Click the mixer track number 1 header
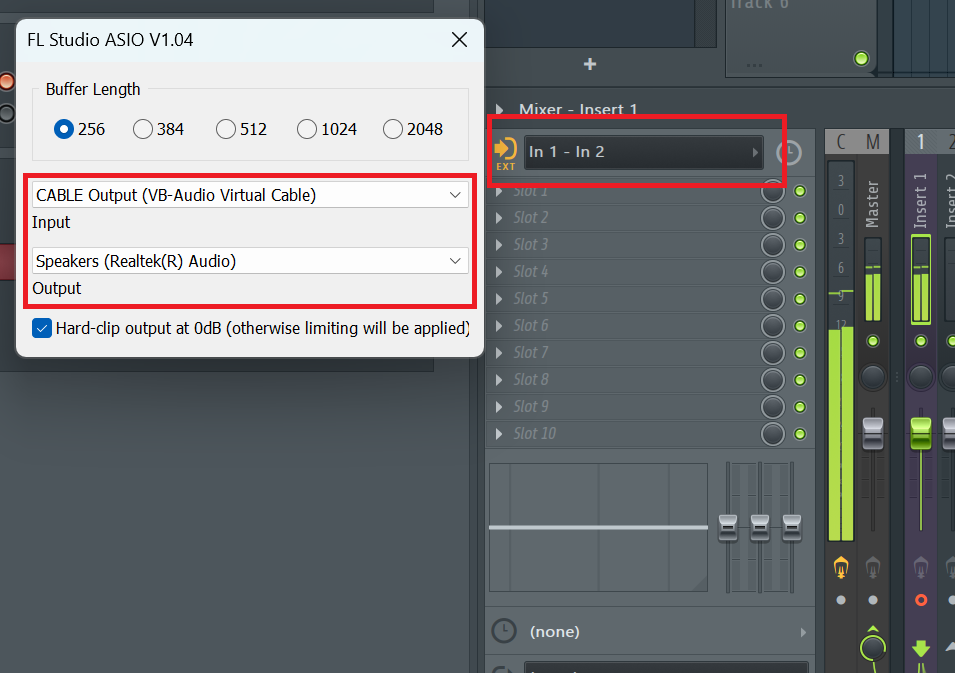 point(920,142)
